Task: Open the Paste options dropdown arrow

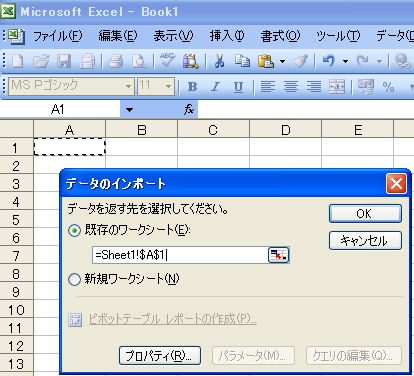Action: (x=282, y=61)
